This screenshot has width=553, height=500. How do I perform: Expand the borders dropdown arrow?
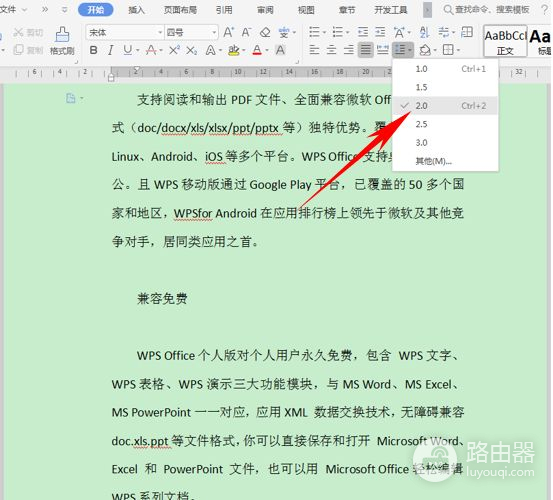click(458, 50)
